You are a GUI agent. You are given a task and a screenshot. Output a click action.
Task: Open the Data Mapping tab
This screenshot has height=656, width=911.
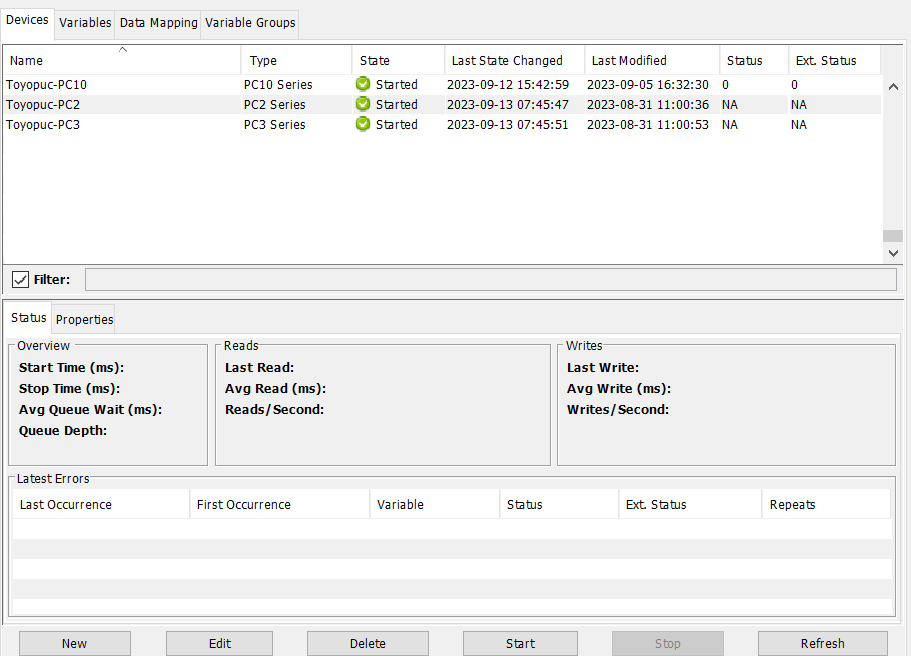coord(157,22)
